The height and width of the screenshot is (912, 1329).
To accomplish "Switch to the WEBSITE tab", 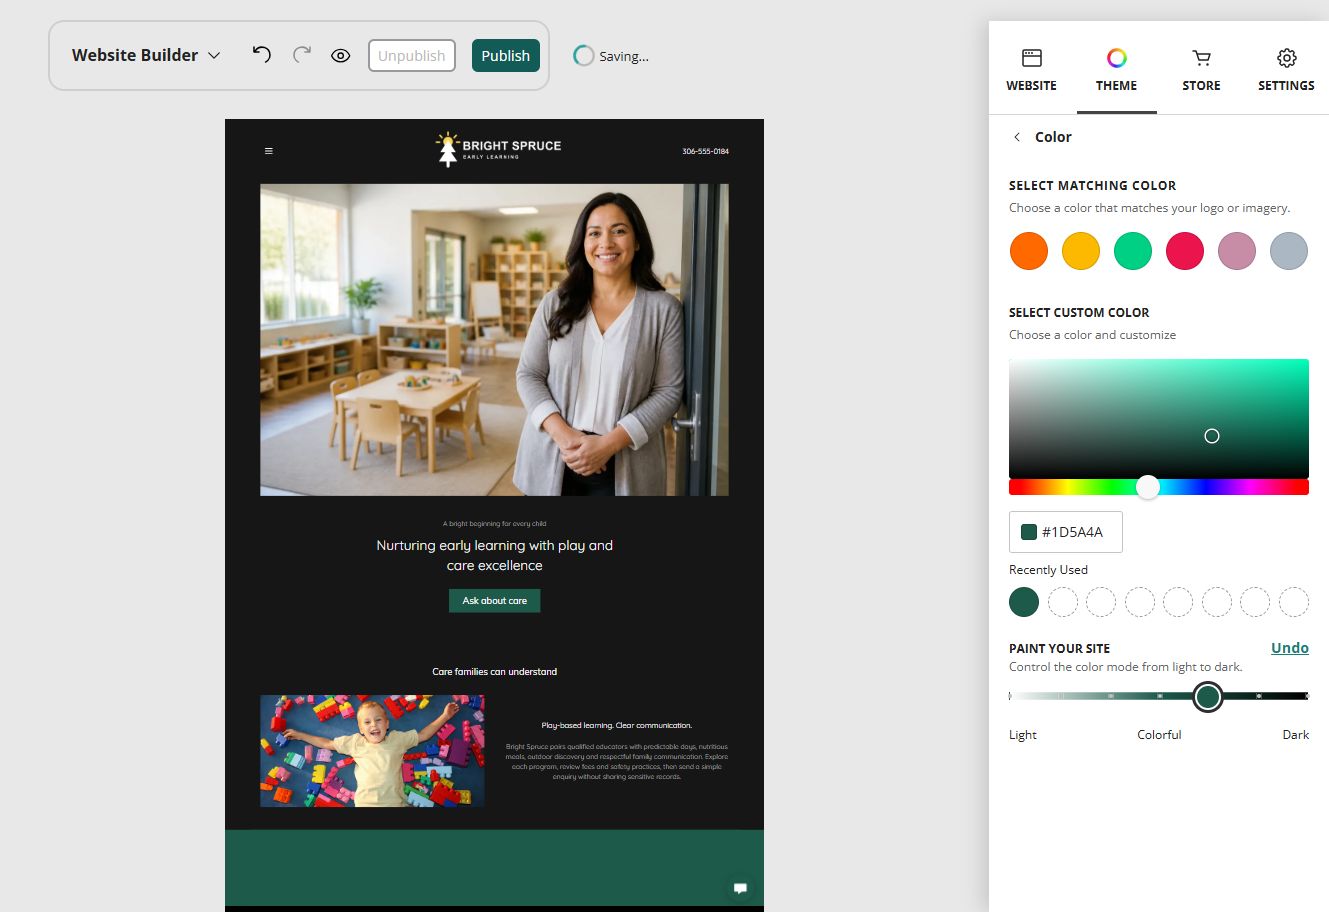I will click(x=1031, y=70).
